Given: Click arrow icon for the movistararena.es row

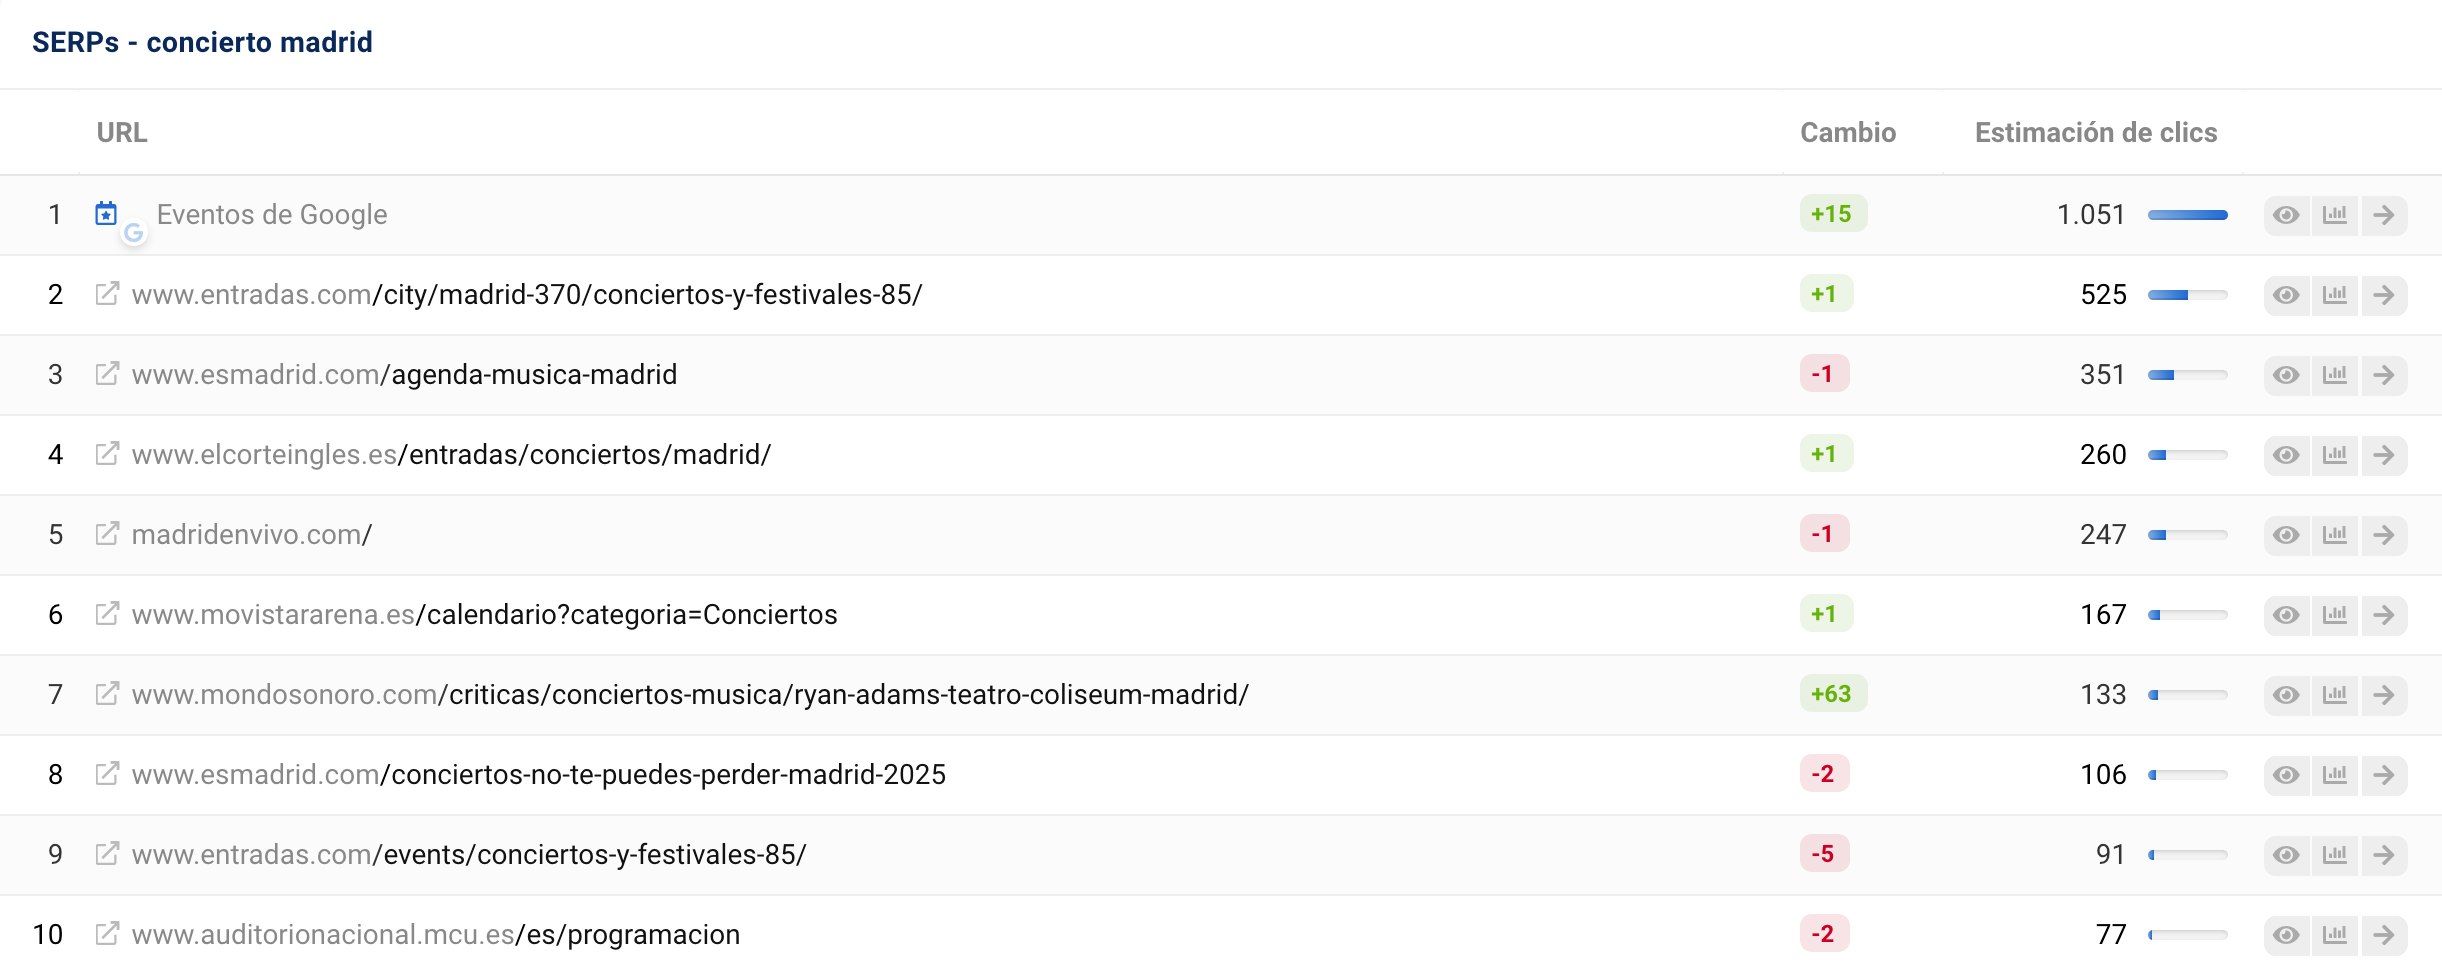Looking at the screenshot, I should [x=2384, y=615].
